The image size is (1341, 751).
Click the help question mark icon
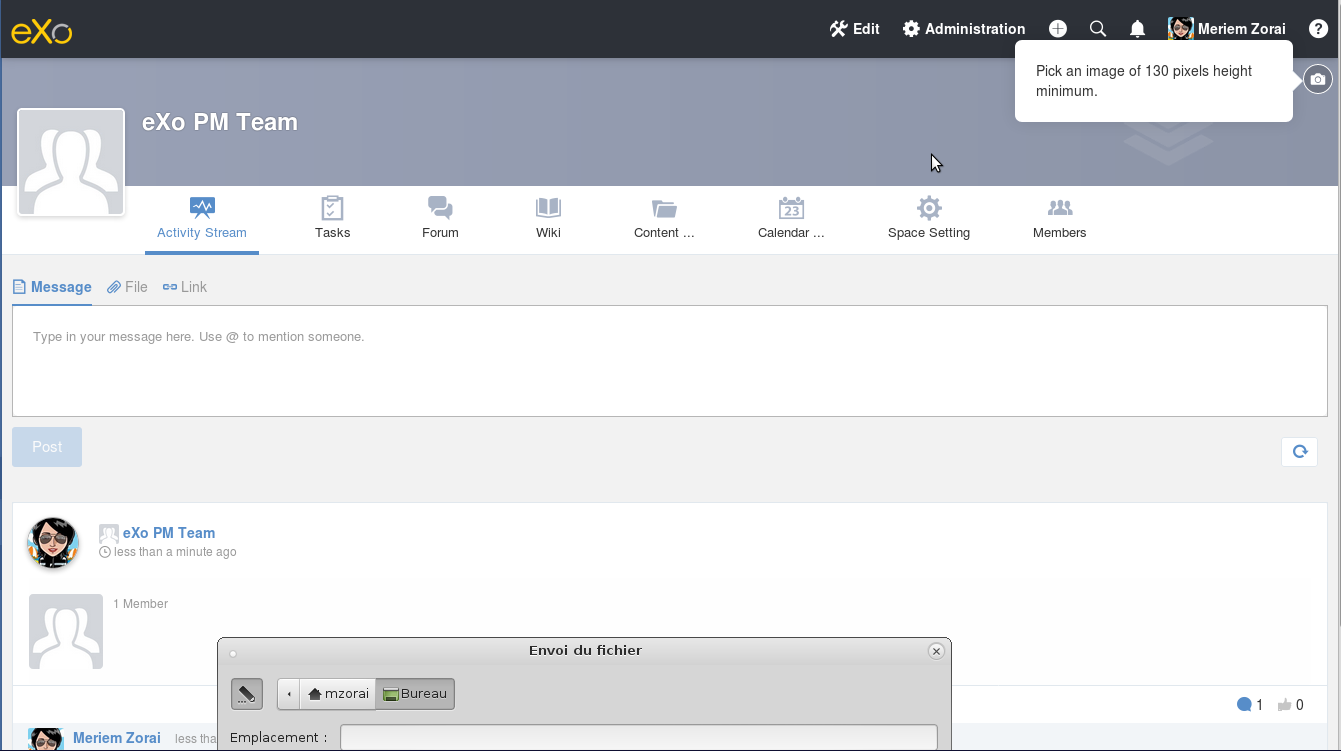pyautogui.click(x=1318, y=29)
